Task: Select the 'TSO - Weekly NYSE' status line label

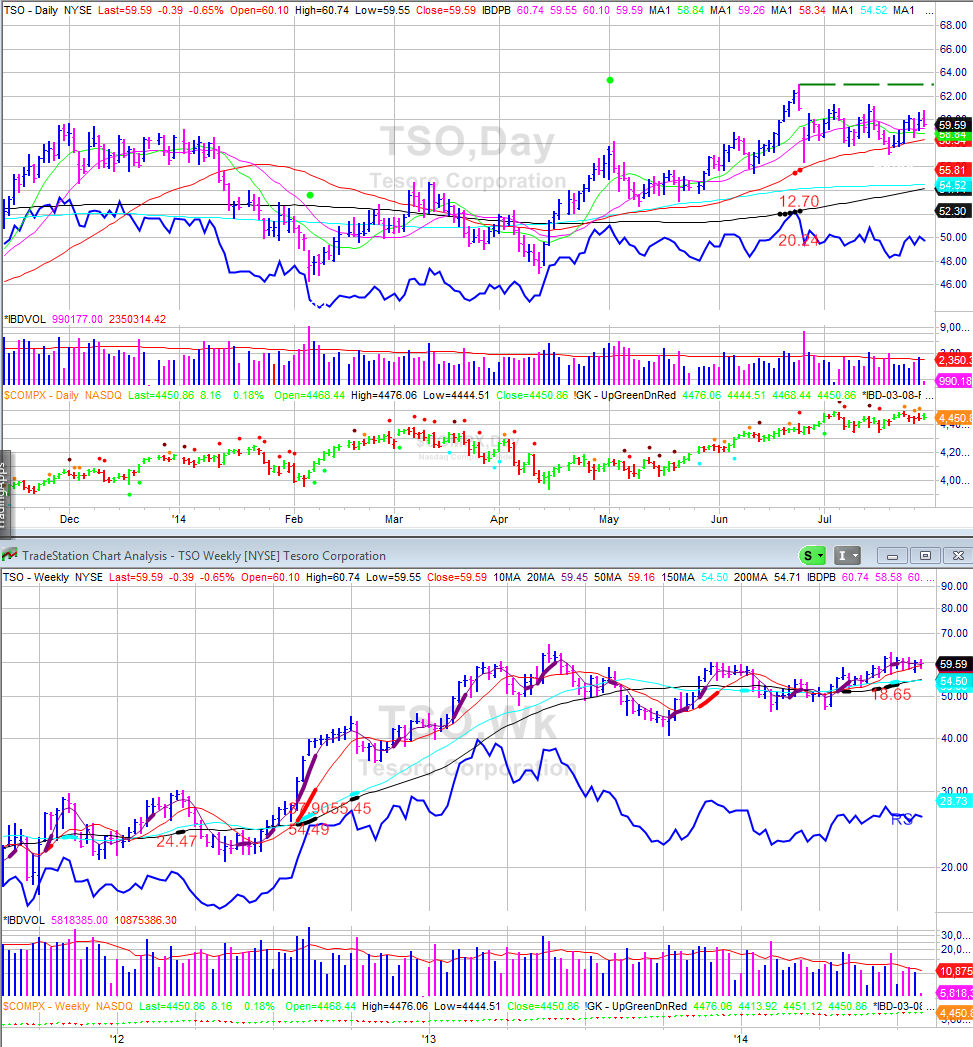Action: pyautogui.click(x=53, y=577)
